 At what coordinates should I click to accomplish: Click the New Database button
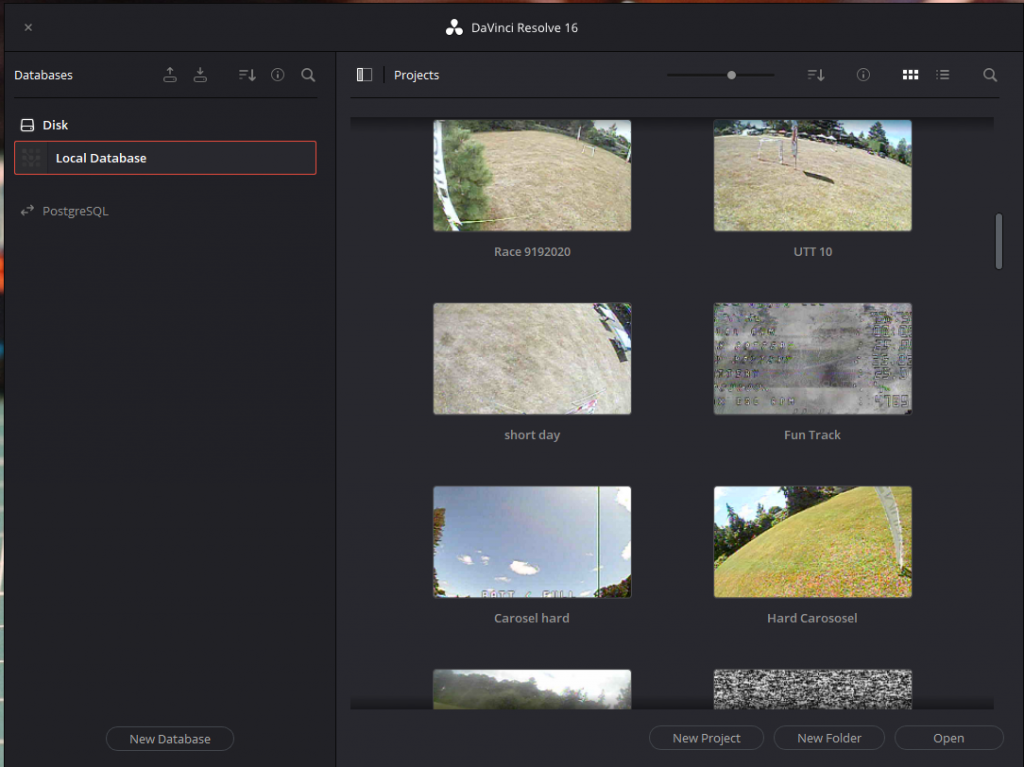point(170,739)
